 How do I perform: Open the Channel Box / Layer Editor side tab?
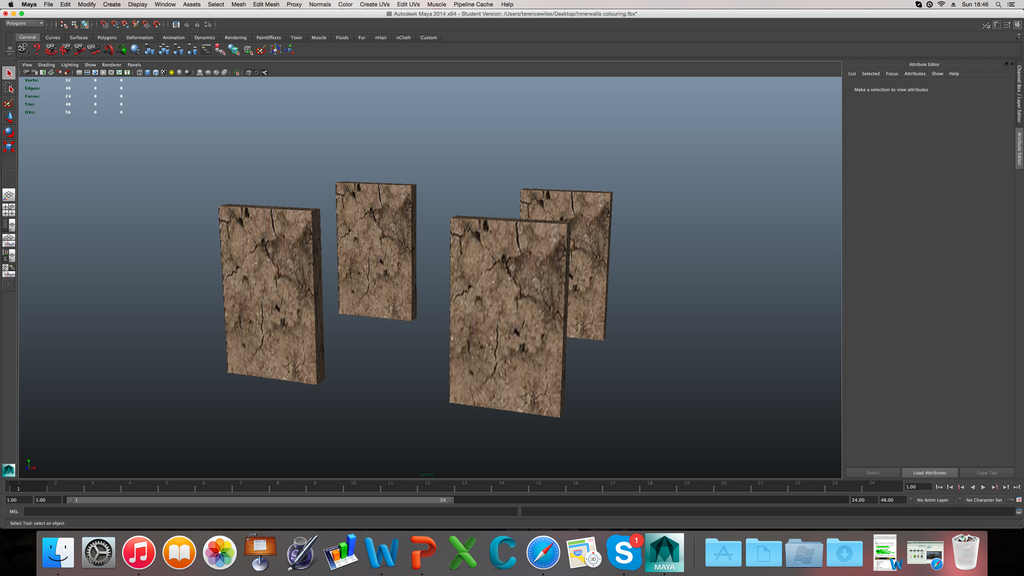click(1019, 94)
